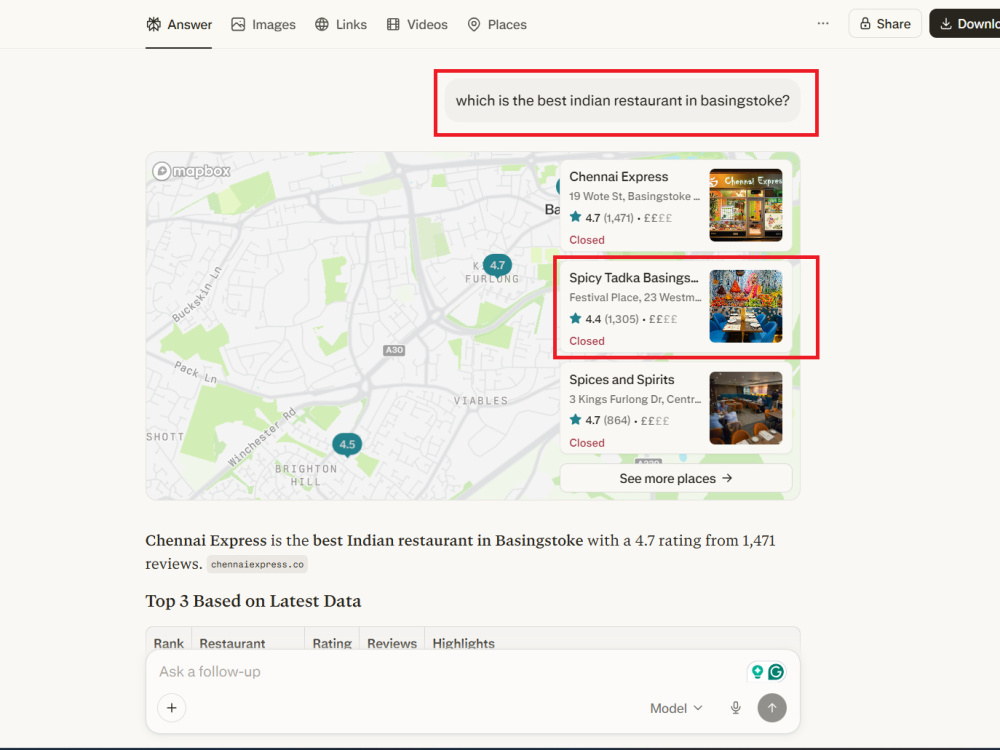The height and width of the screenshot is (750, 1000).
Task: Open the Images tab
Action: [x=263, y=24]
